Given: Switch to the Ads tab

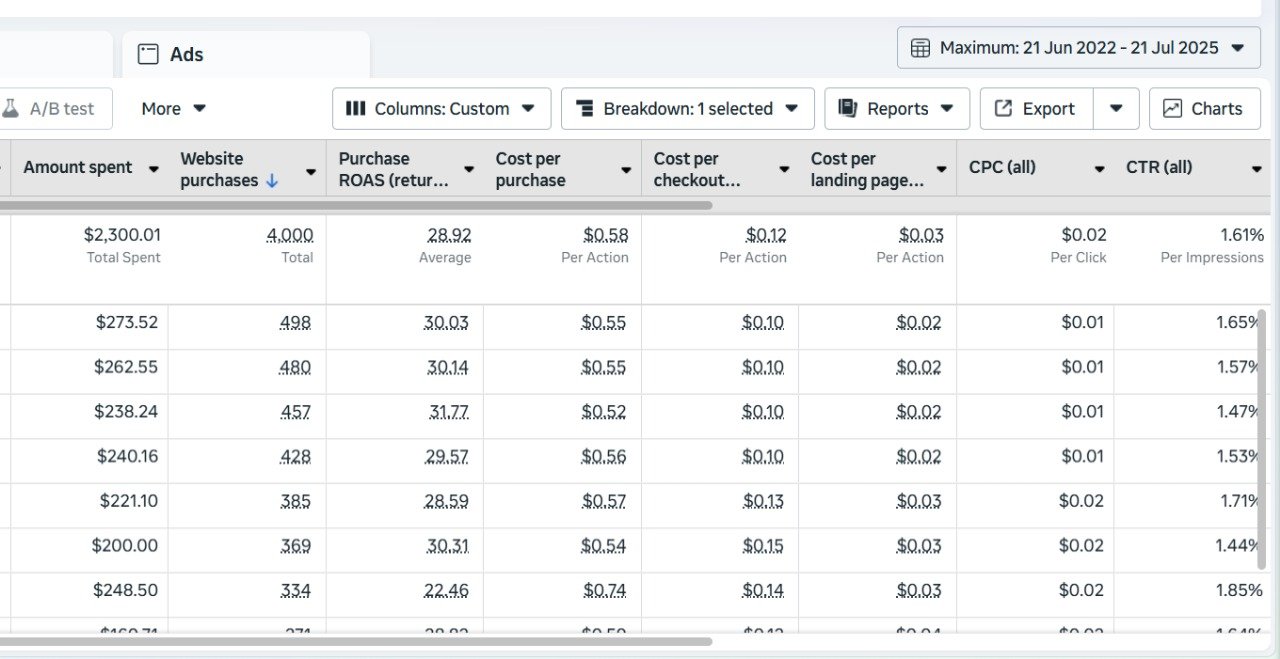Looking at the screenshot, I should (186, 54).
